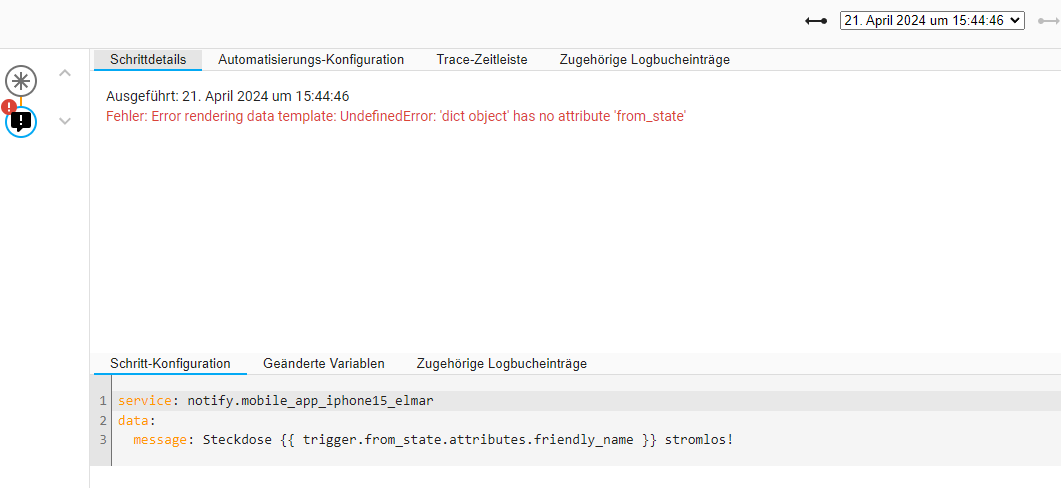
Task: View the Geänderte Variablen tab
Action: tap(323, 364)
